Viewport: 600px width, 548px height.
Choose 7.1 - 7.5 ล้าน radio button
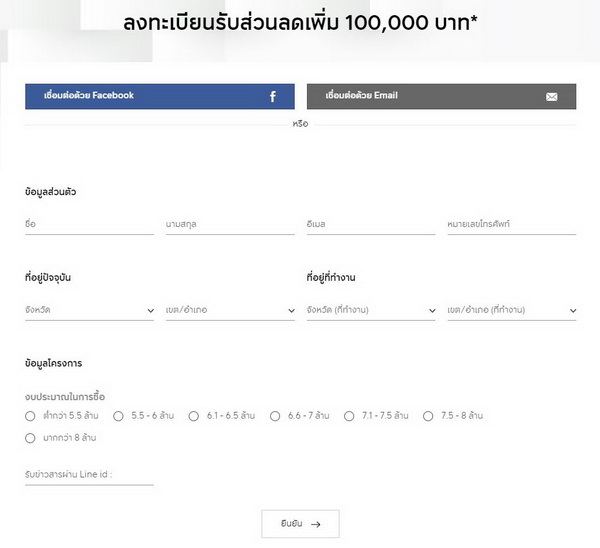click(x=349, y=415)
